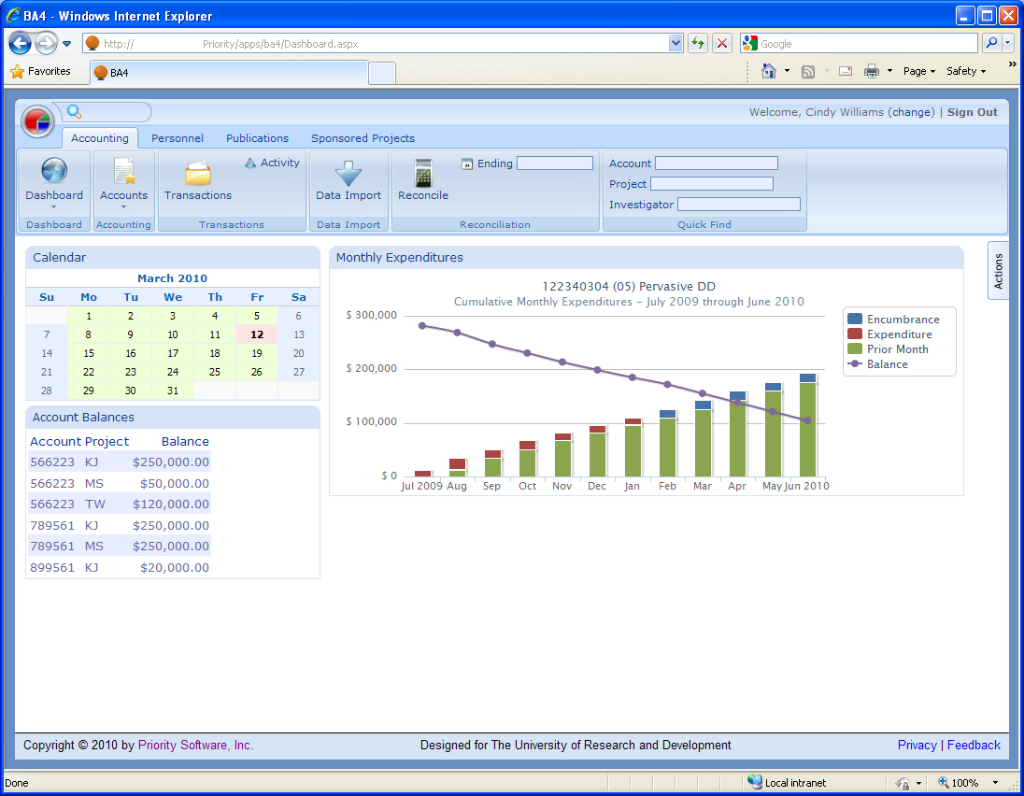Open the Reconcile calculator icon
Screen dimensions: 1024x796
422,172
